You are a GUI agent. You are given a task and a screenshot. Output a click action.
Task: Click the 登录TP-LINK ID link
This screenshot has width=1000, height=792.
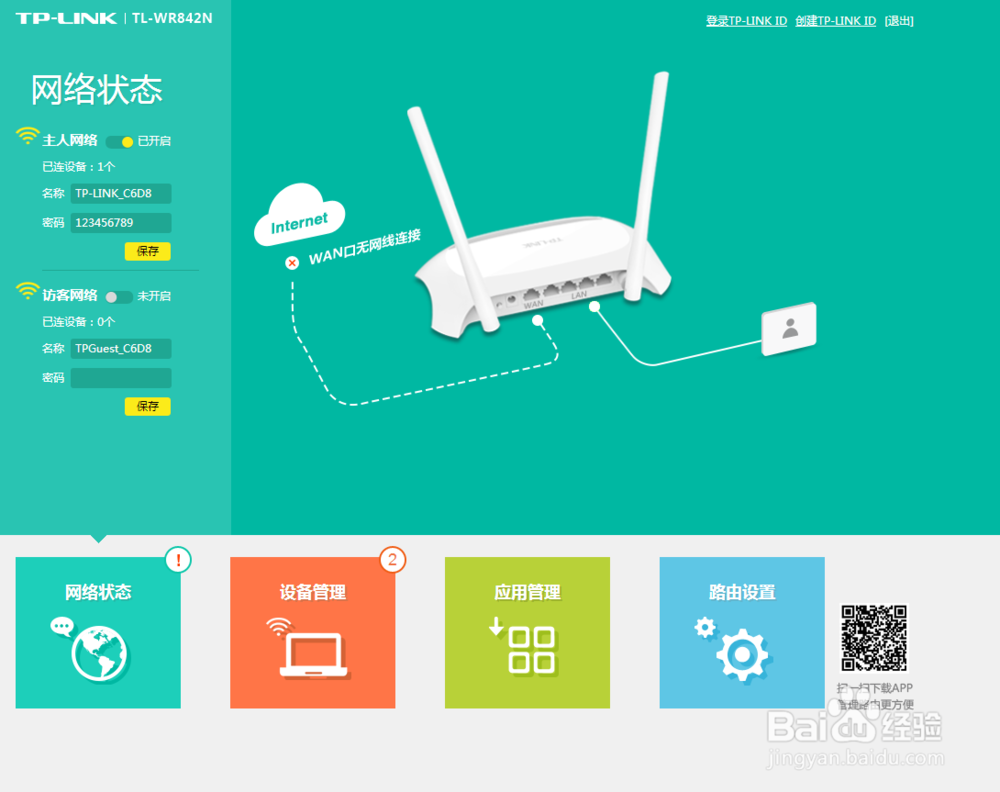[x=746, y=21]
